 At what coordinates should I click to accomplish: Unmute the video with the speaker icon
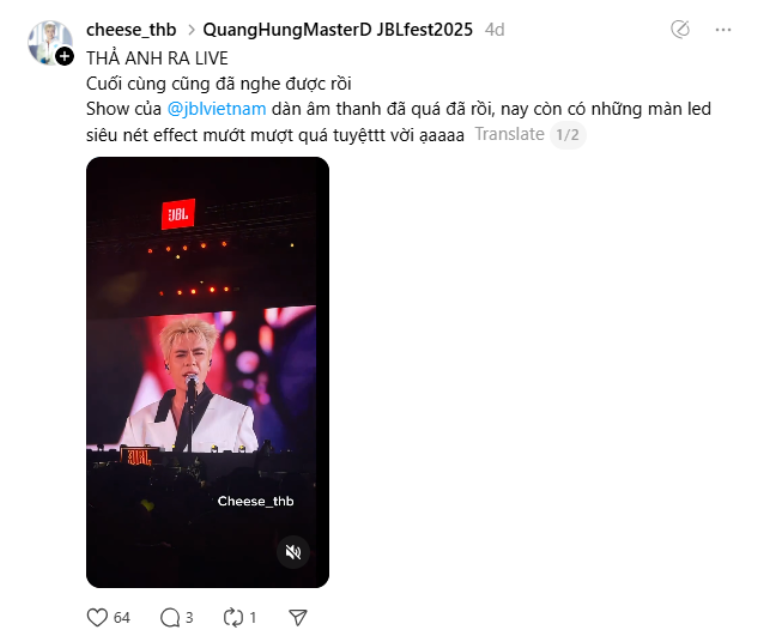[x=293, y=551]
